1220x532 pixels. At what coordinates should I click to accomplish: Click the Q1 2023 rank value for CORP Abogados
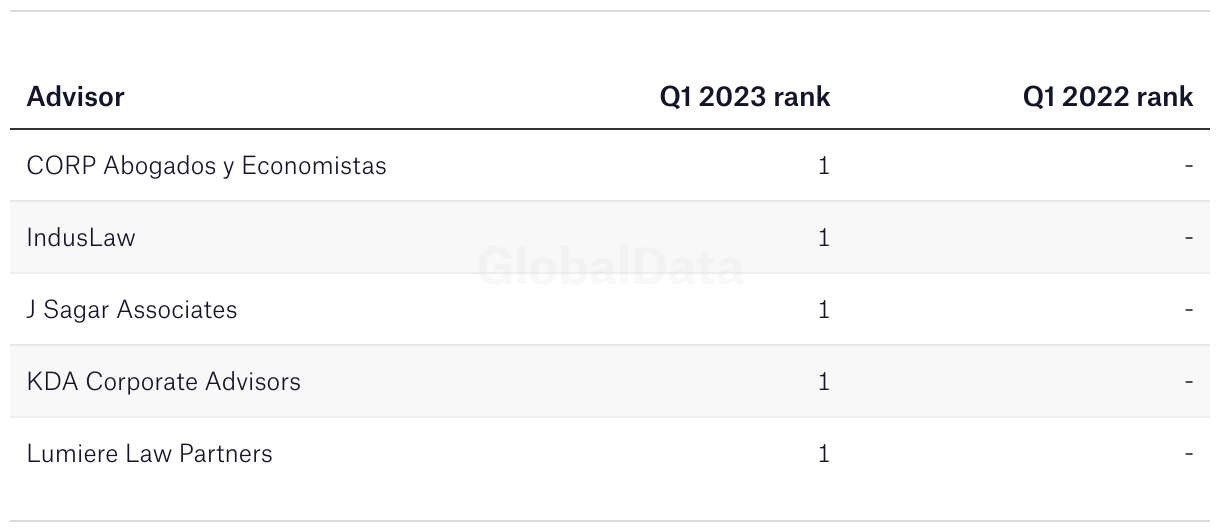click(x=824, y=166)
